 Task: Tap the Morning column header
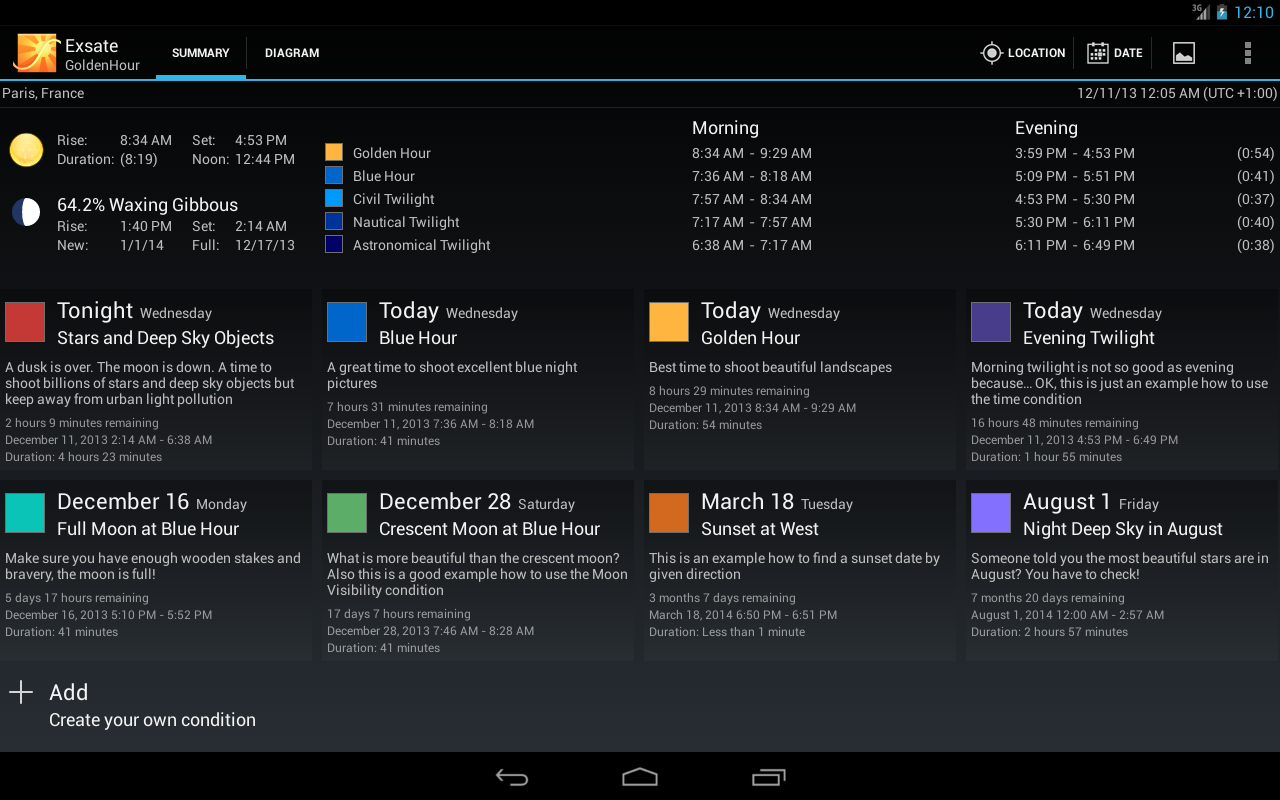coord(725,128)
